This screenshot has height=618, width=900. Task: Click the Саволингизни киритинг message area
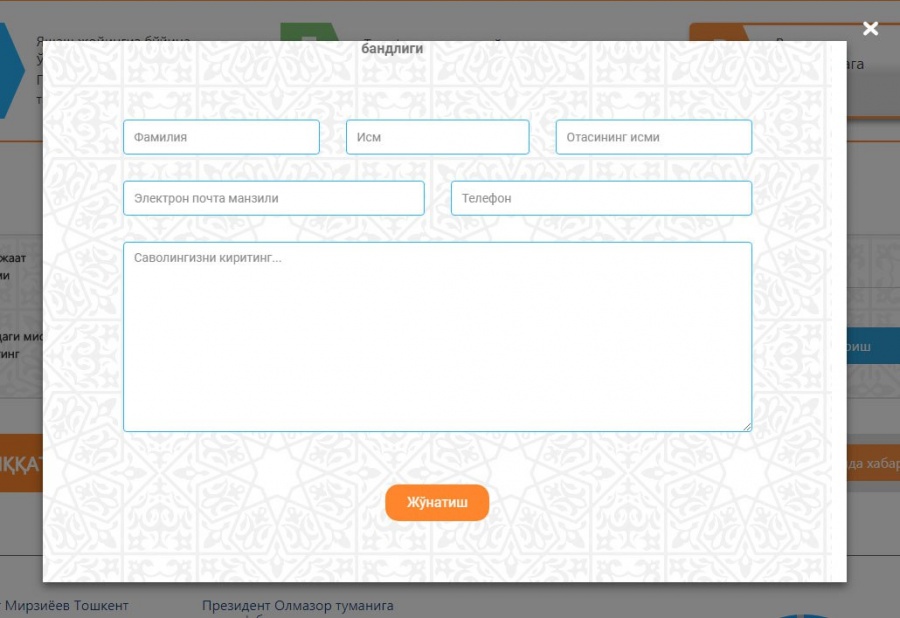click(437, 336)
